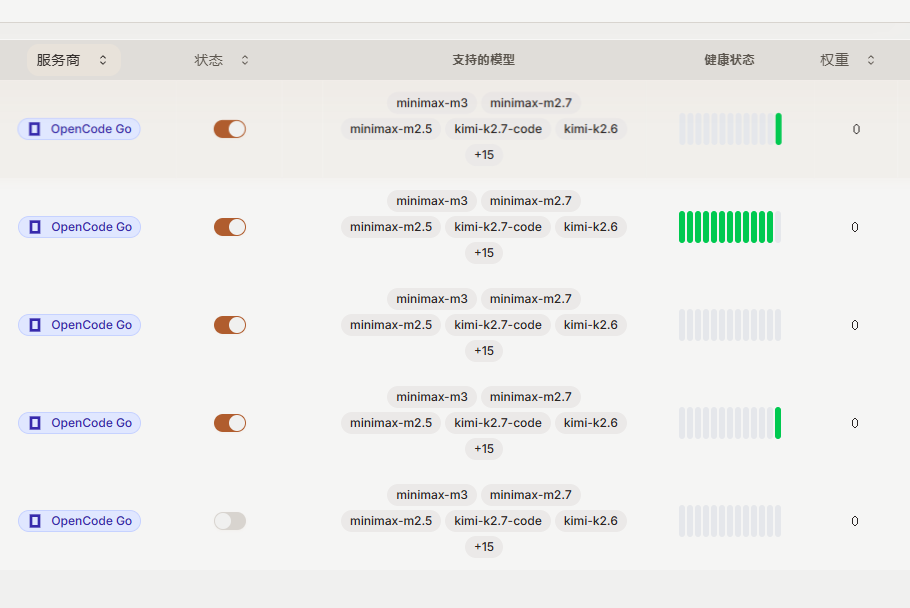Turn off the second row's status switch
Image resolution: width=910 pixels, height=608 pixels.
pyautogui.click(x=230, y=227)
